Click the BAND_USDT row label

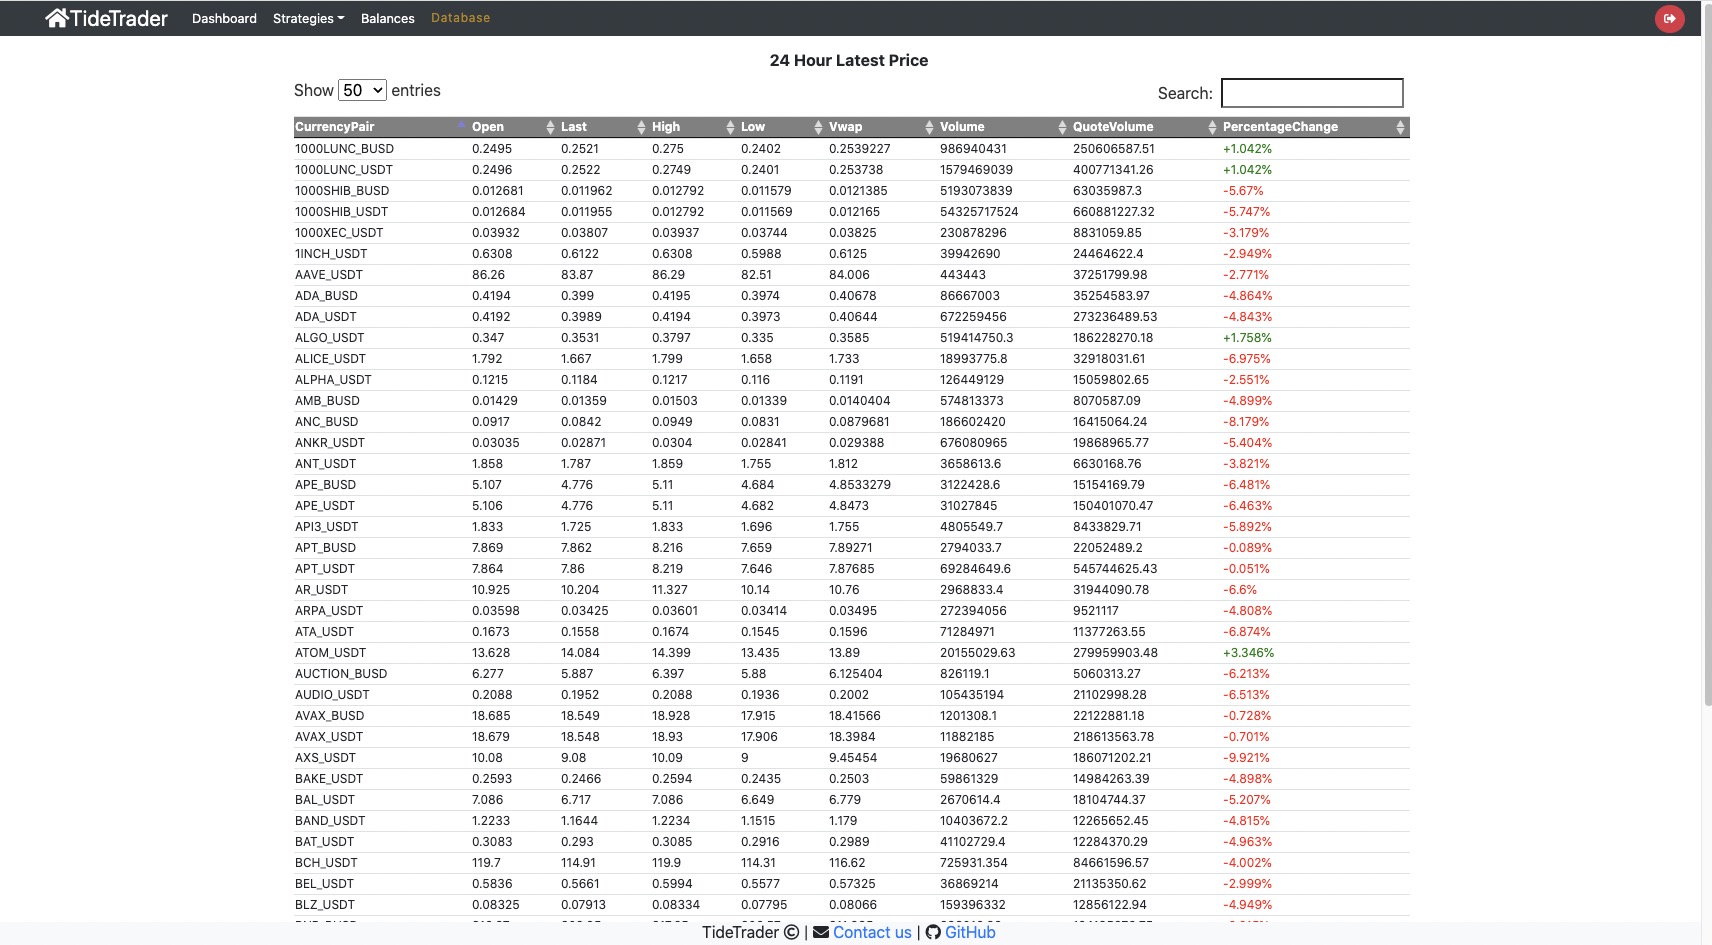coord(330,821)
